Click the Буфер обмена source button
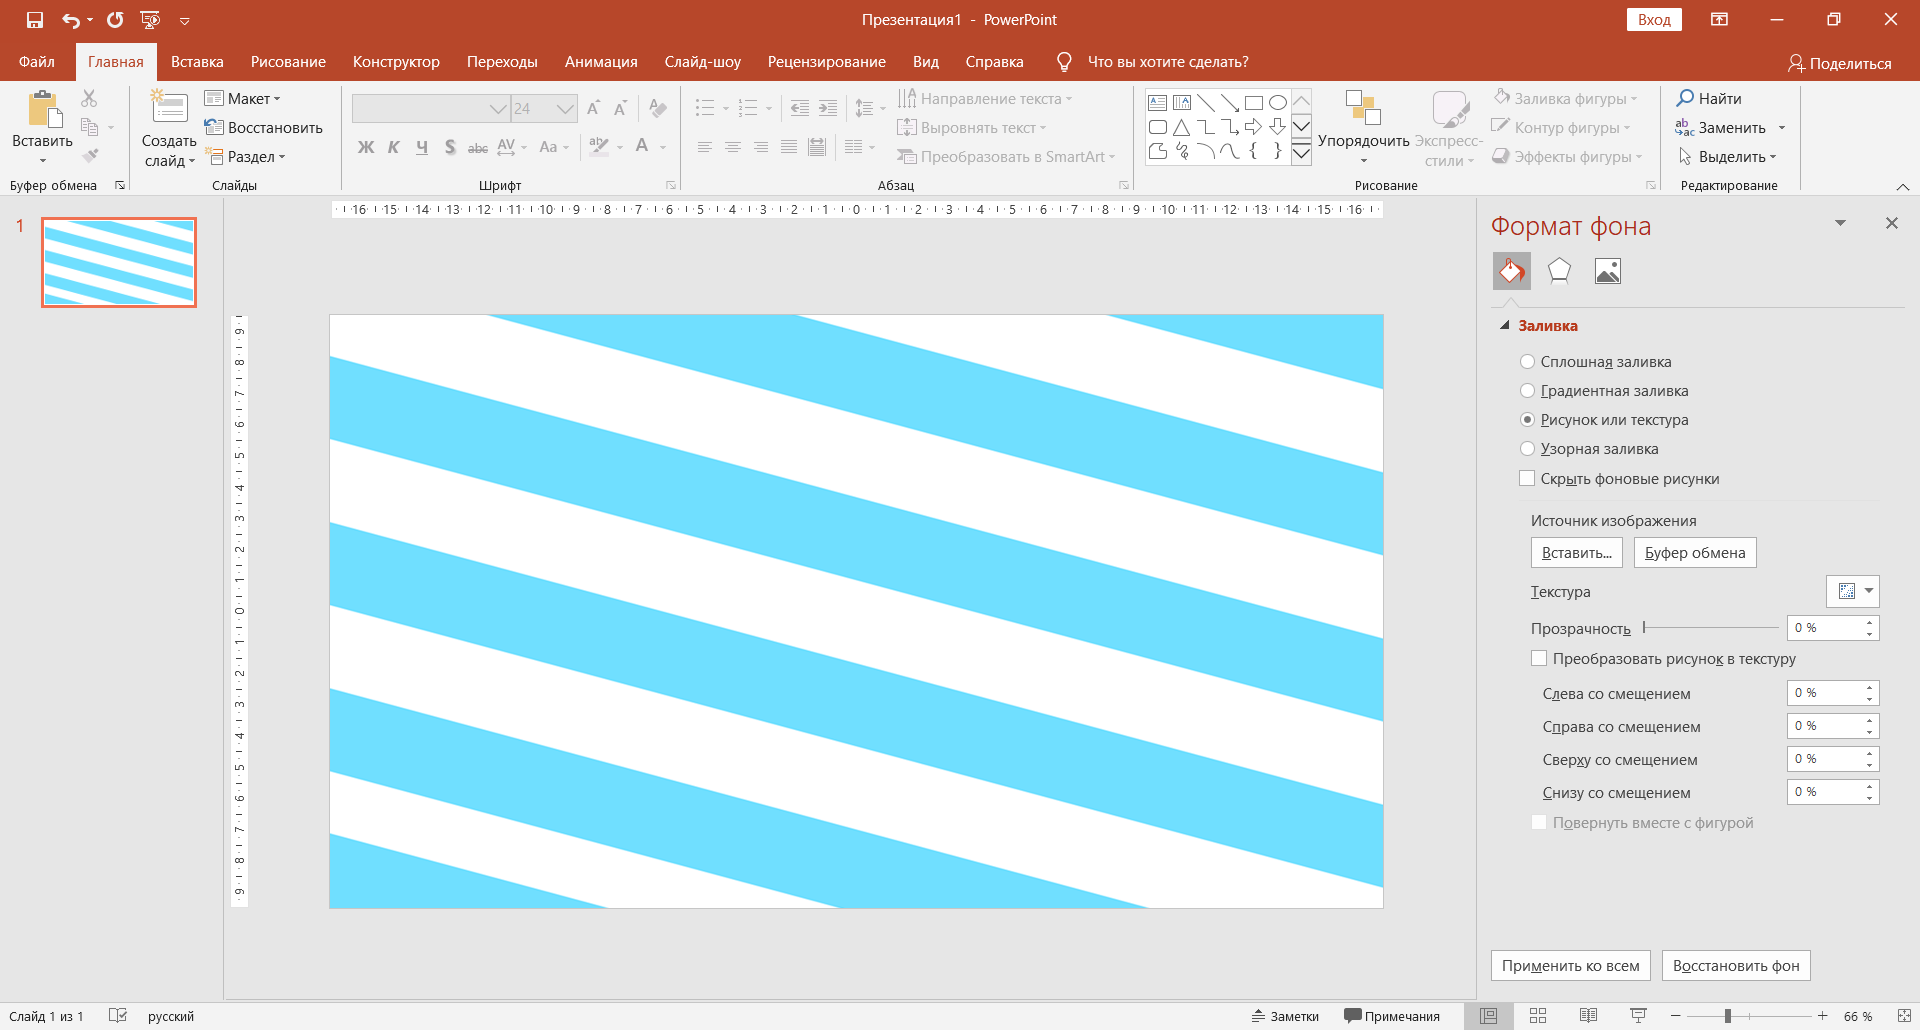The height and width of the screenshot is (1030, 1920). tap(1694, 553)
